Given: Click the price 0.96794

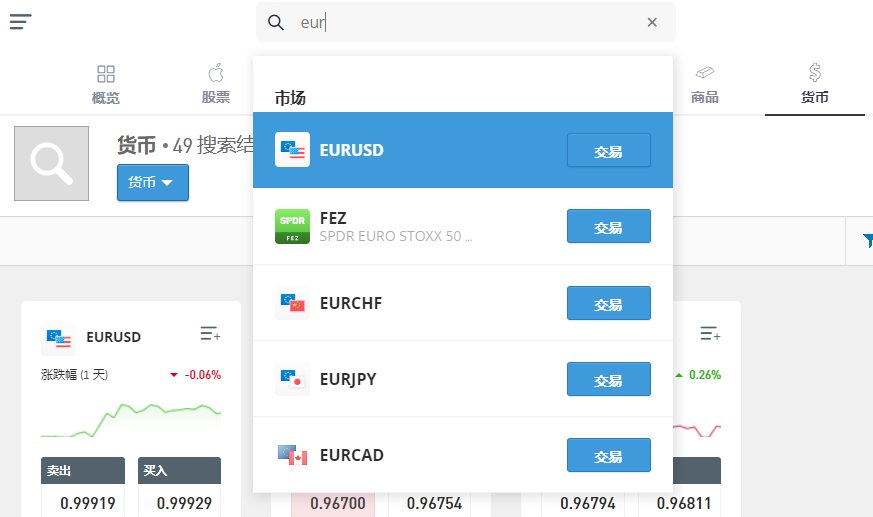Looking at the screenshot, I should (587, 503).
